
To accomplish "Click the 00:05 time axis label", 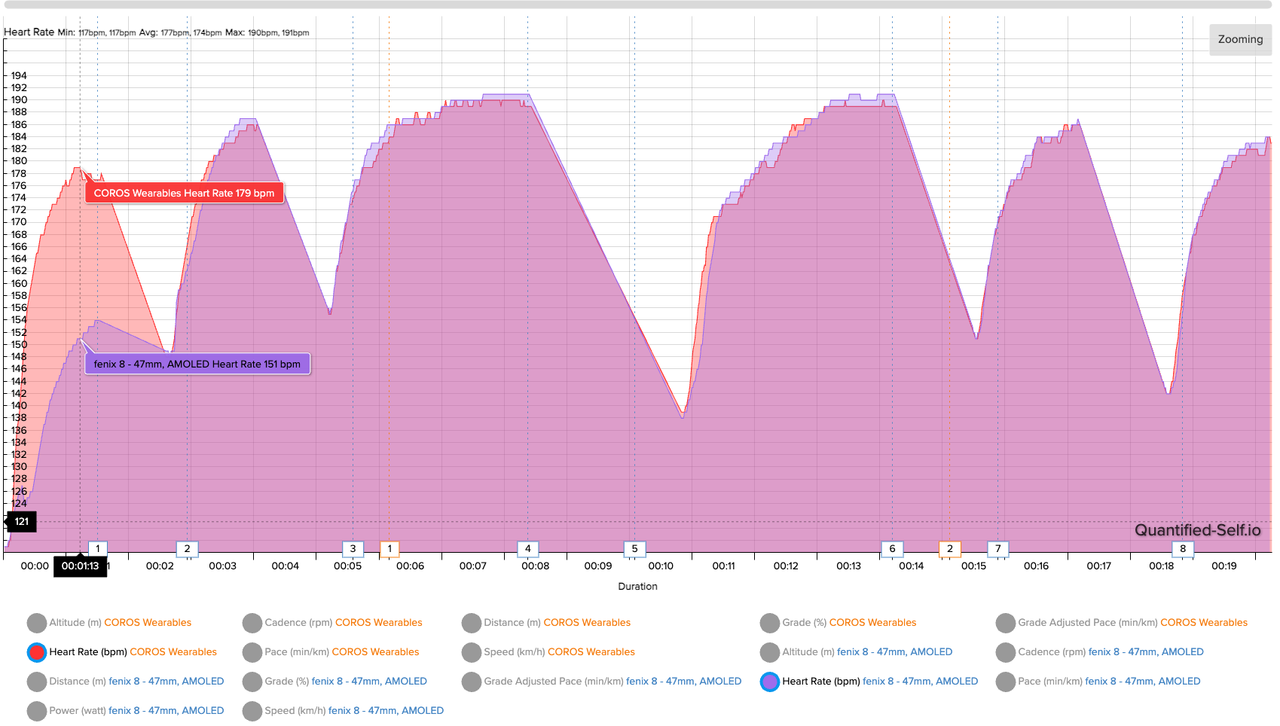I will click(348, 566).
